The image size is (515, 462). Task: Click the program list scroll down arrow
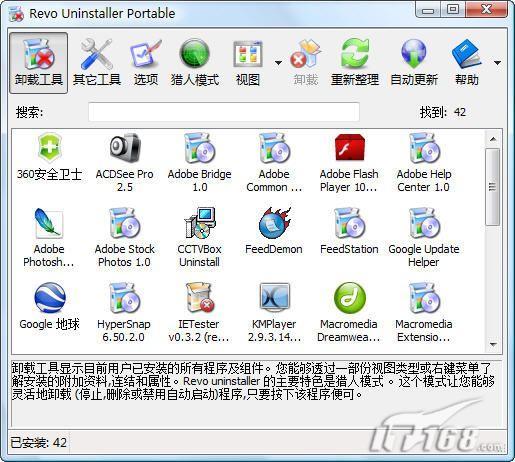click(x=493, y=344)
